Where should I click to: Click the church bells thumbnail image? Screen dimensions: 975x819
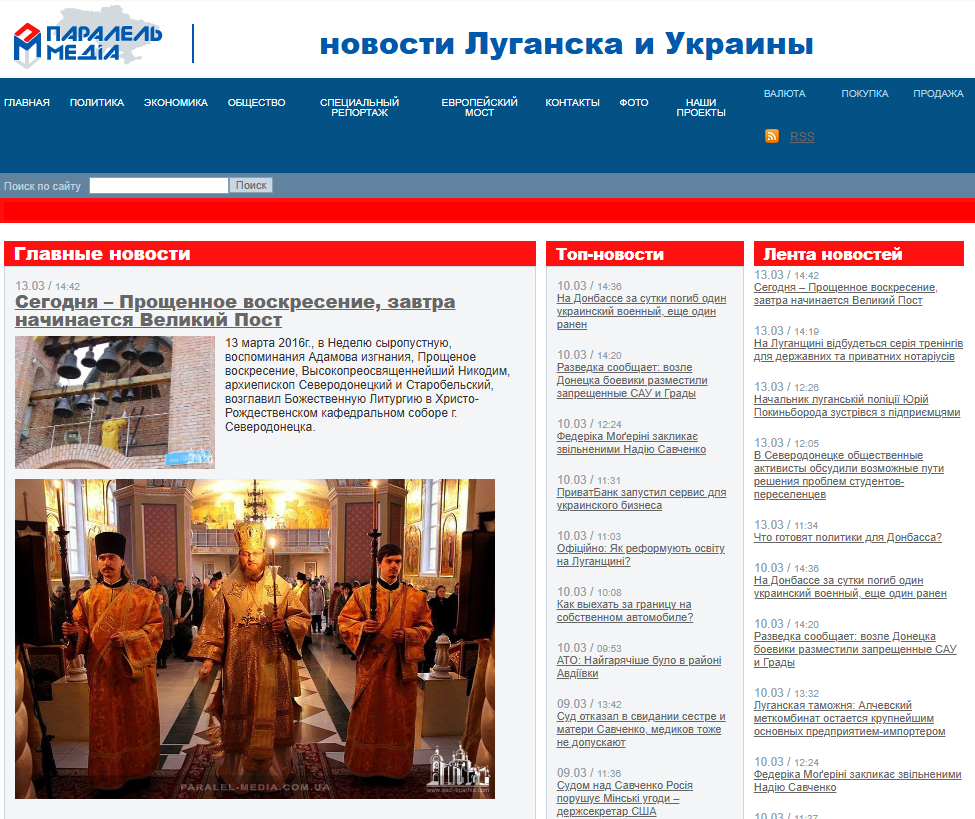[115, 402]
